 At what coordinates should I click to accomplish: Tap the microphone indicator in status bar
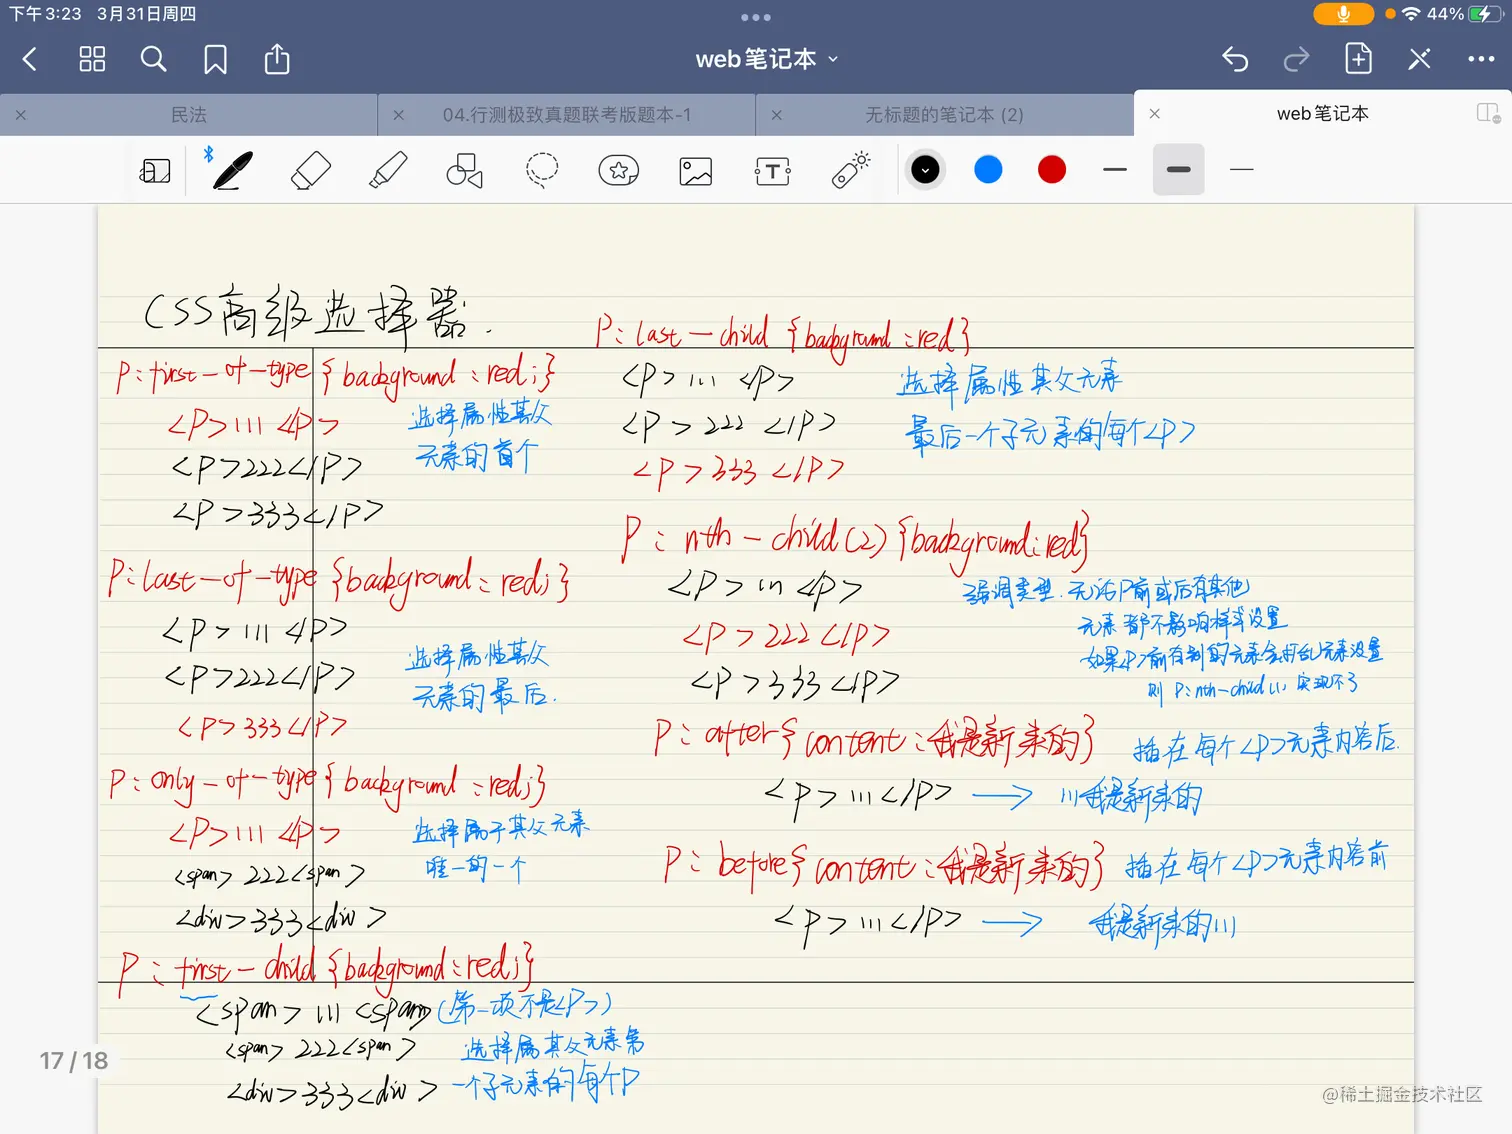pyautogui.click(x=1344, y=14)
